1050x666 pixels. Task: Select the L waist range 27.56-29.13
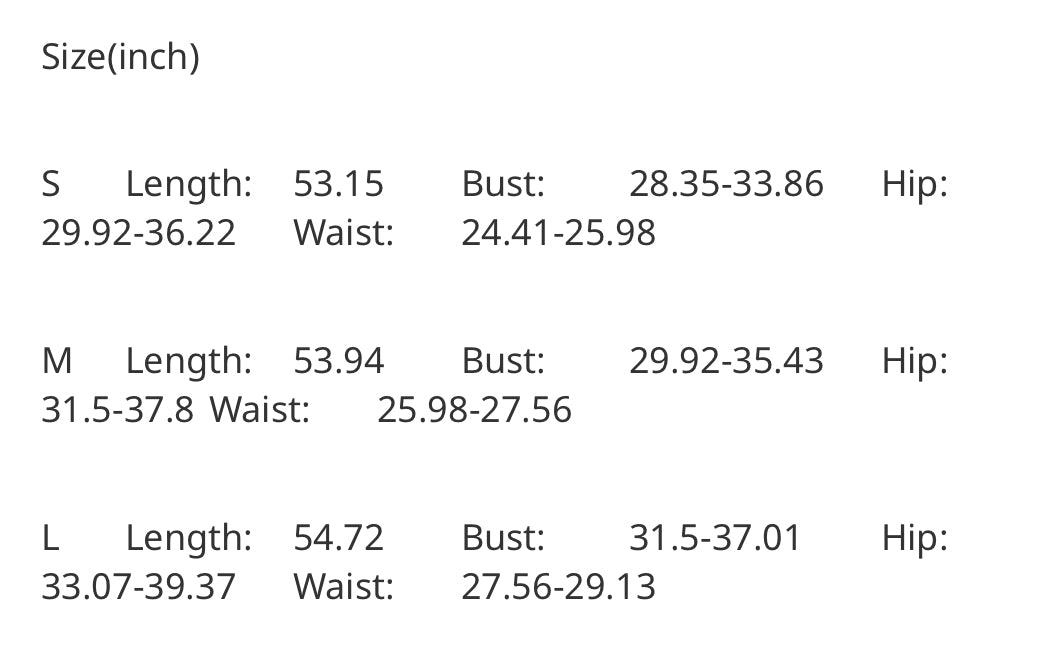558,587
